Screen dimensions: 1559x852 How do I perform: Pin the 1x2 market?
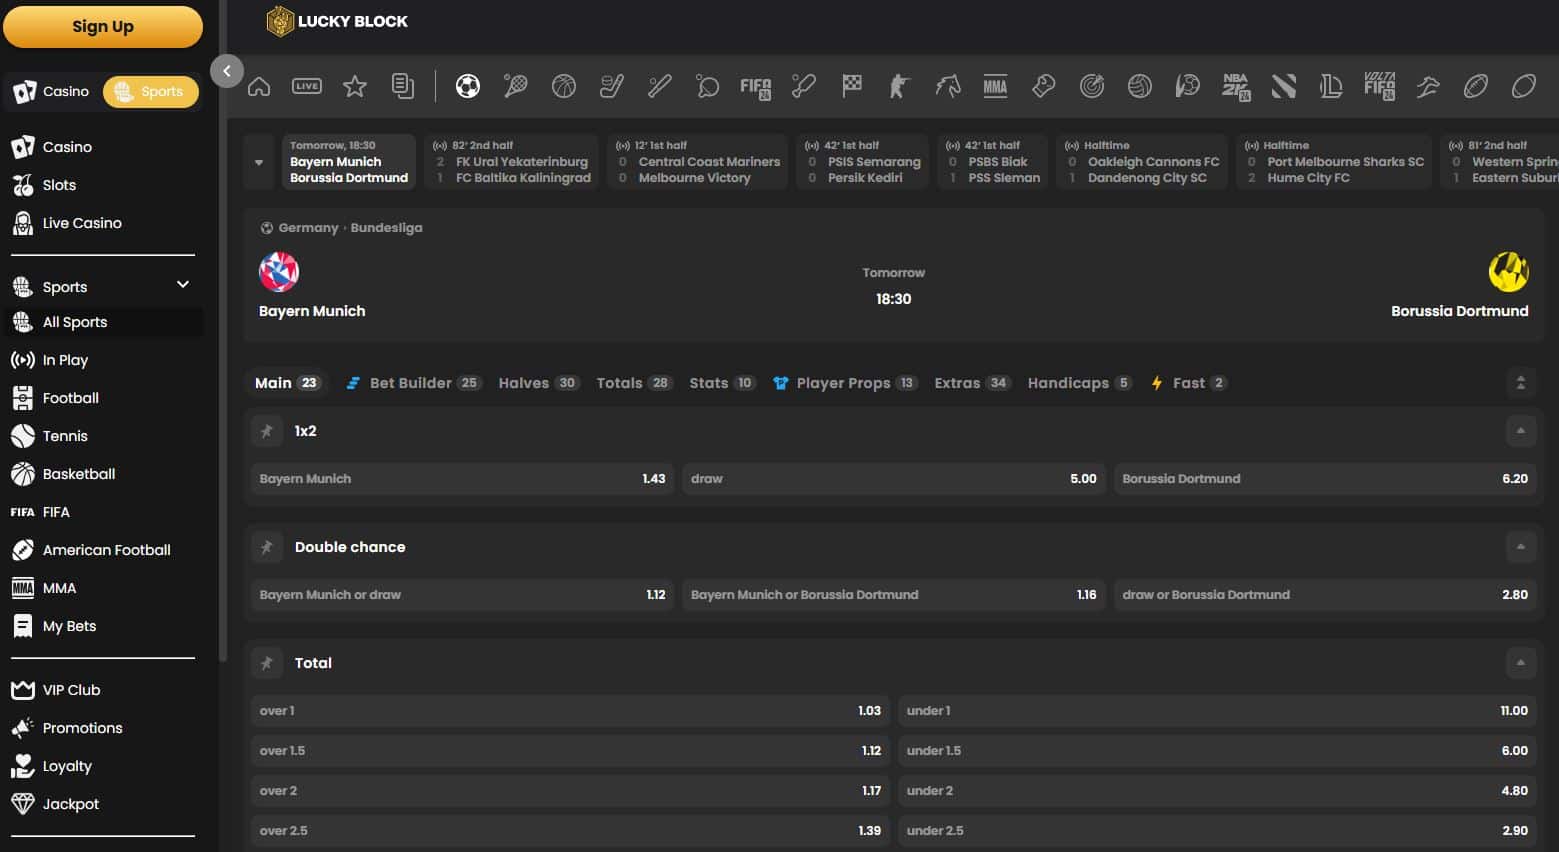tap(267, 431)
